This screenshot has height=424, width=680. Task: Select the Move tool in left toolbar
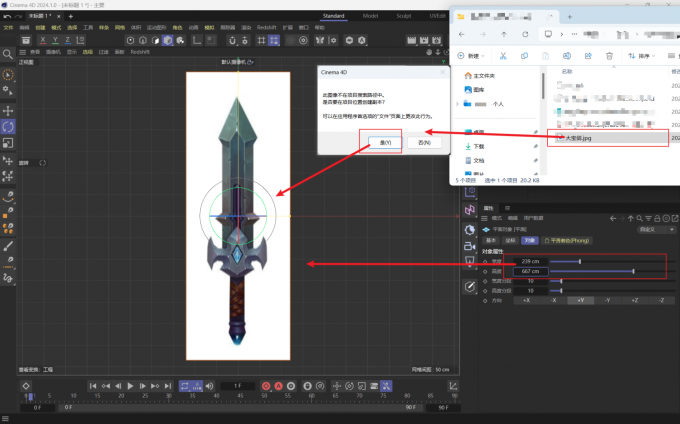tap(8, 111)
